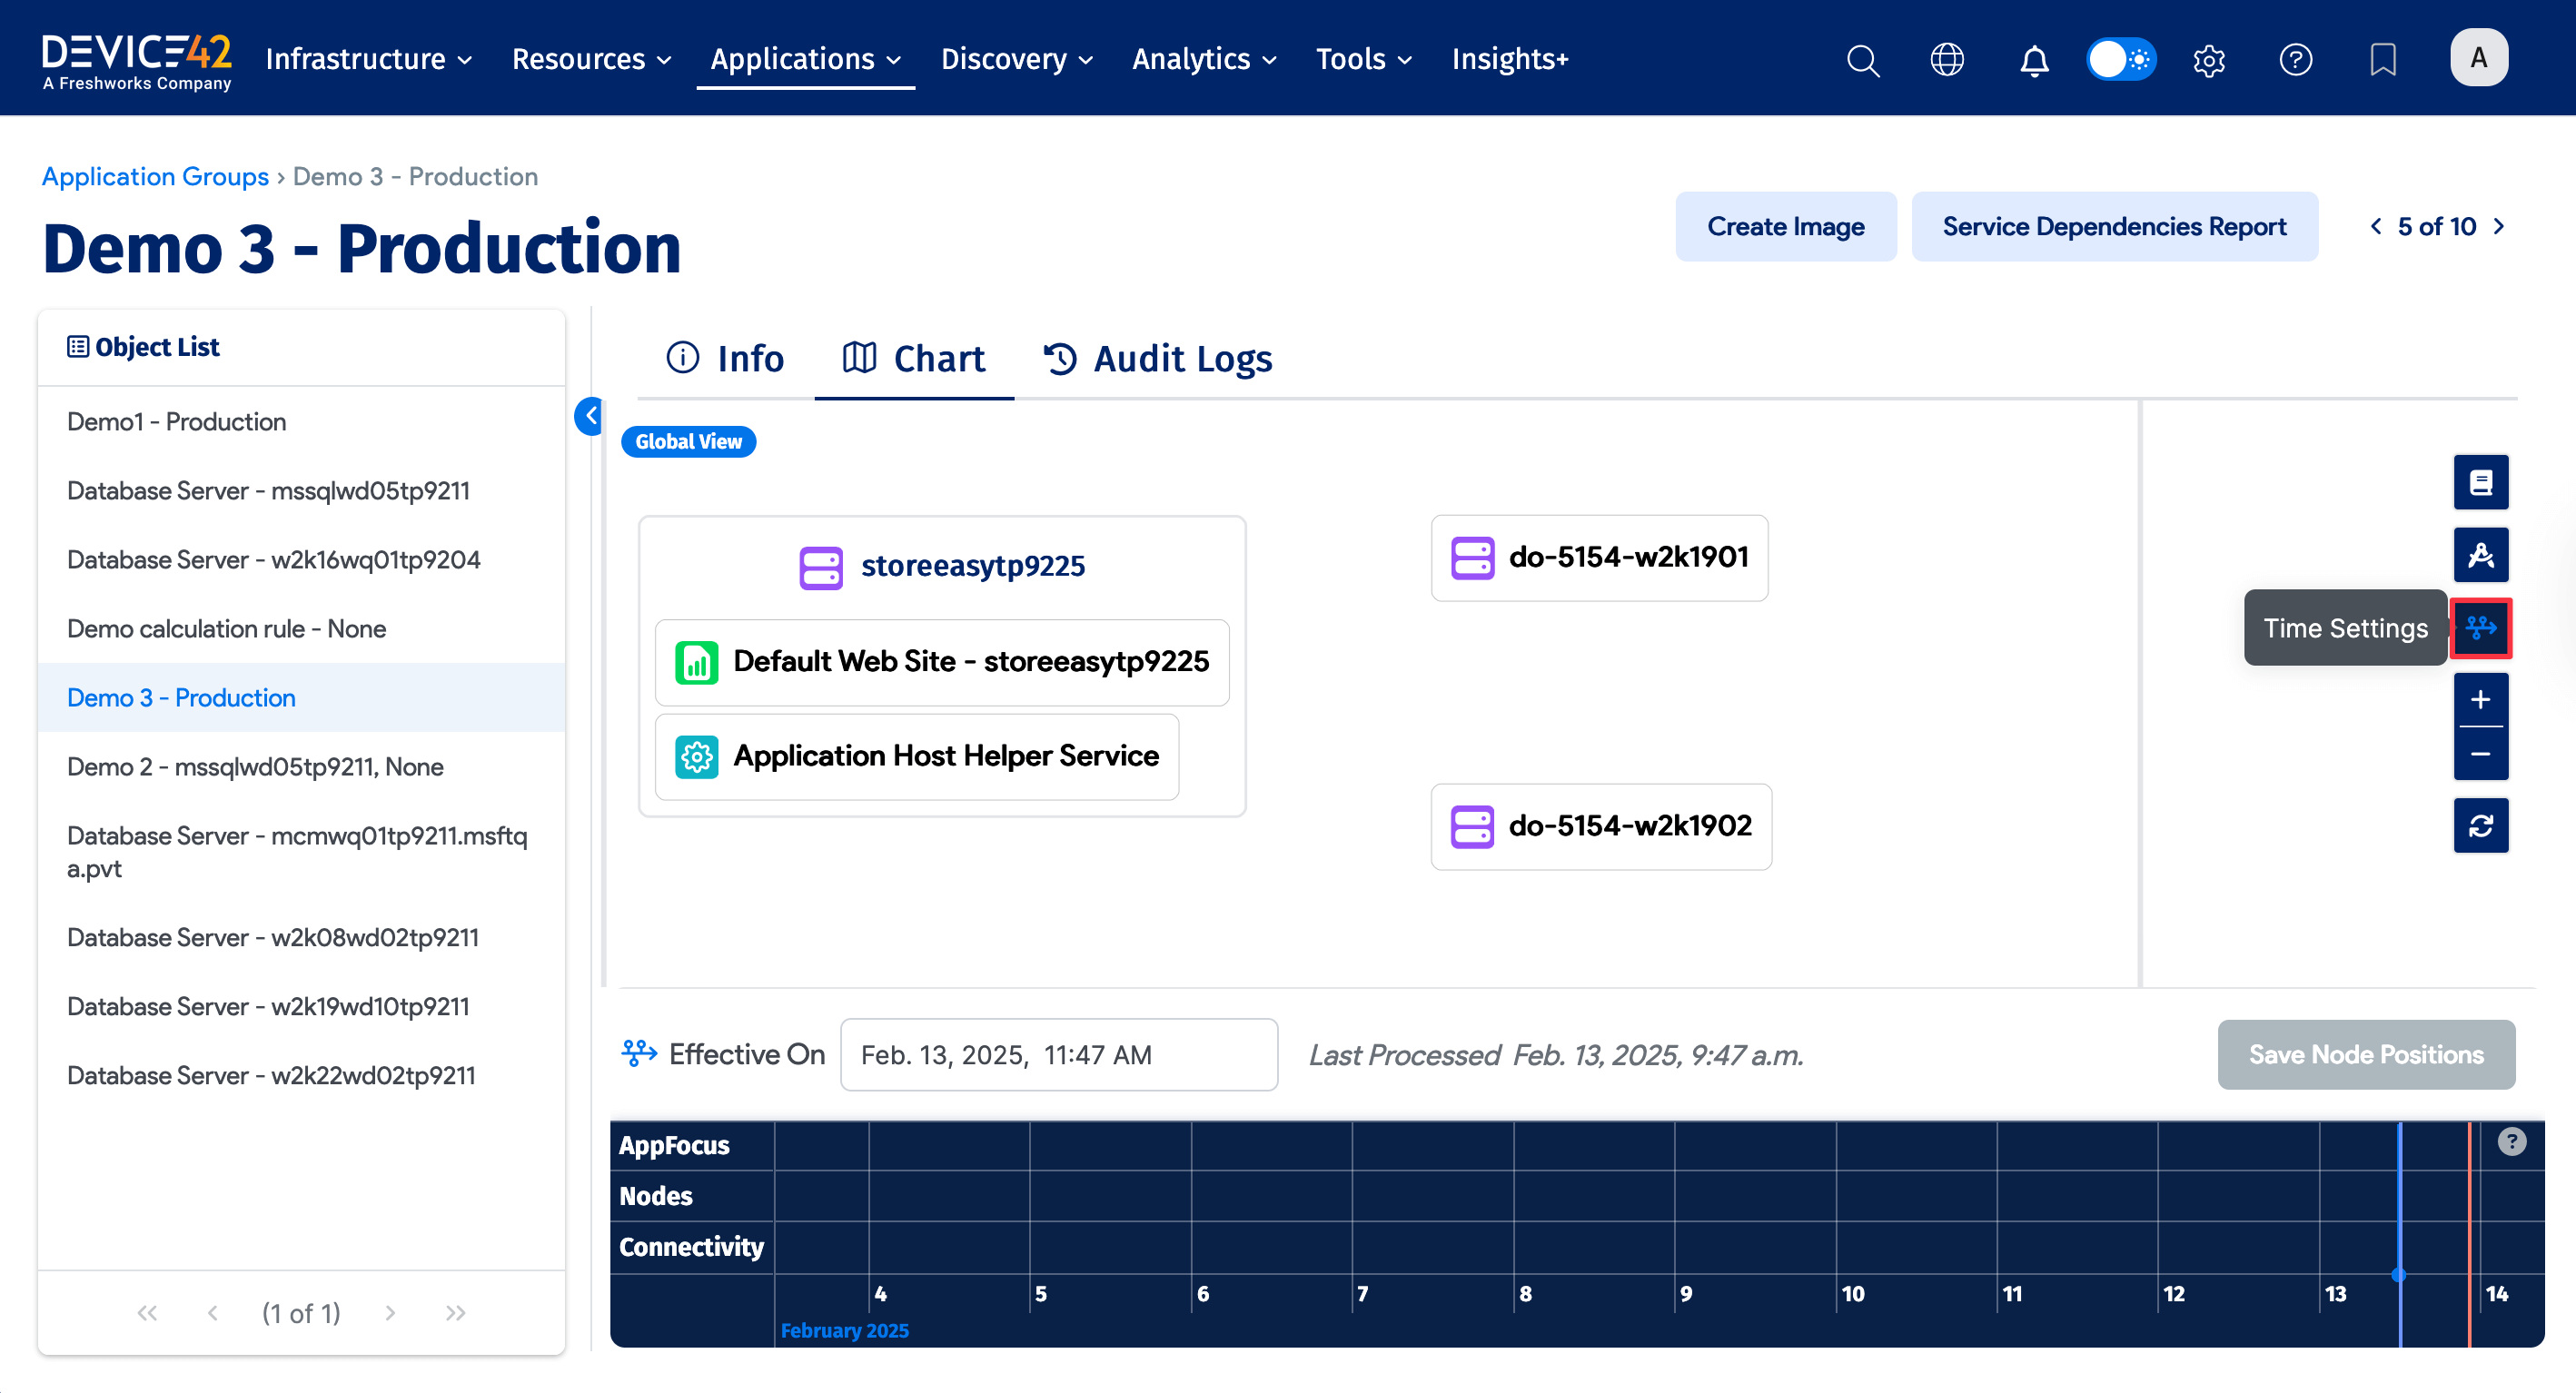Toggle the light/dark theme switch
This screenshot has height=1393, width=2576.
click(2121, 60)
